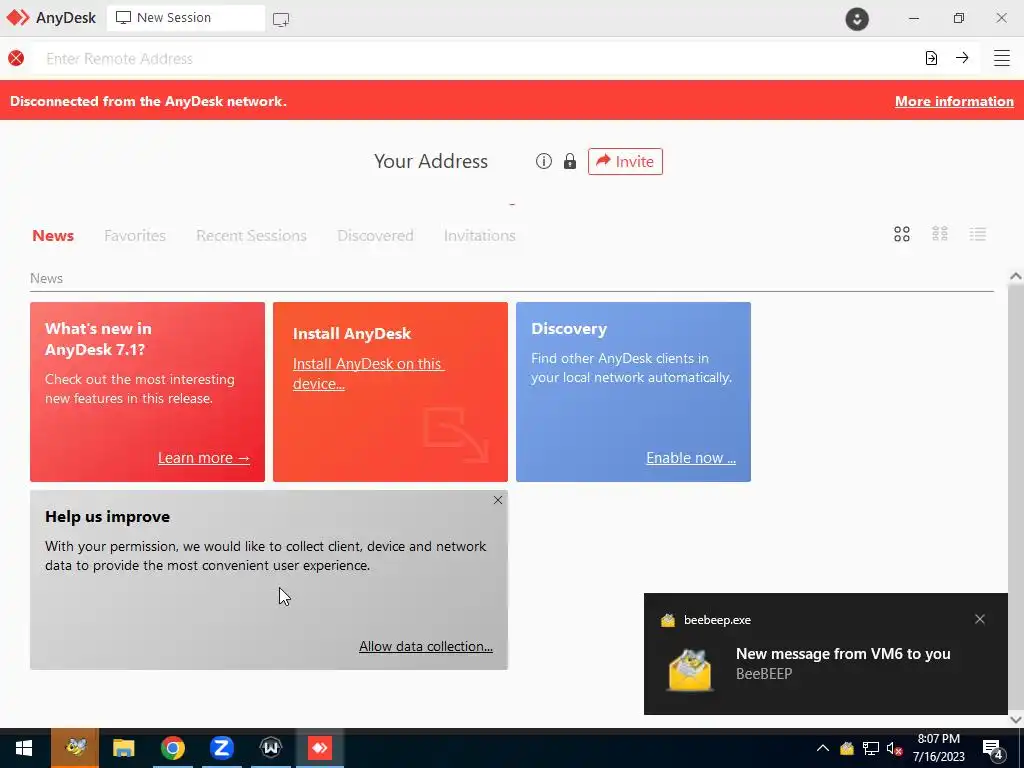
Task: Switch to the Favorites tab
Action: (x=135, y=235)
